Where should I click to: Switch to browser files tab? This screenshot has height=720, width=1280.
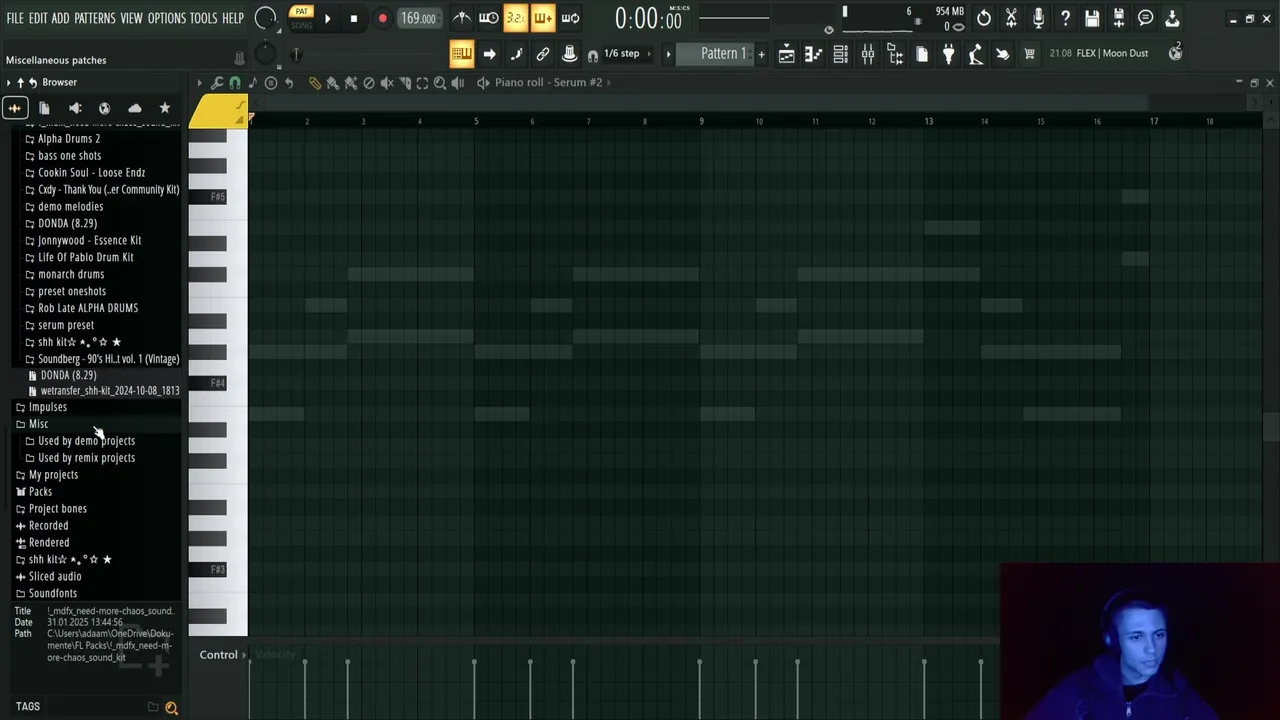click(44, 108)
